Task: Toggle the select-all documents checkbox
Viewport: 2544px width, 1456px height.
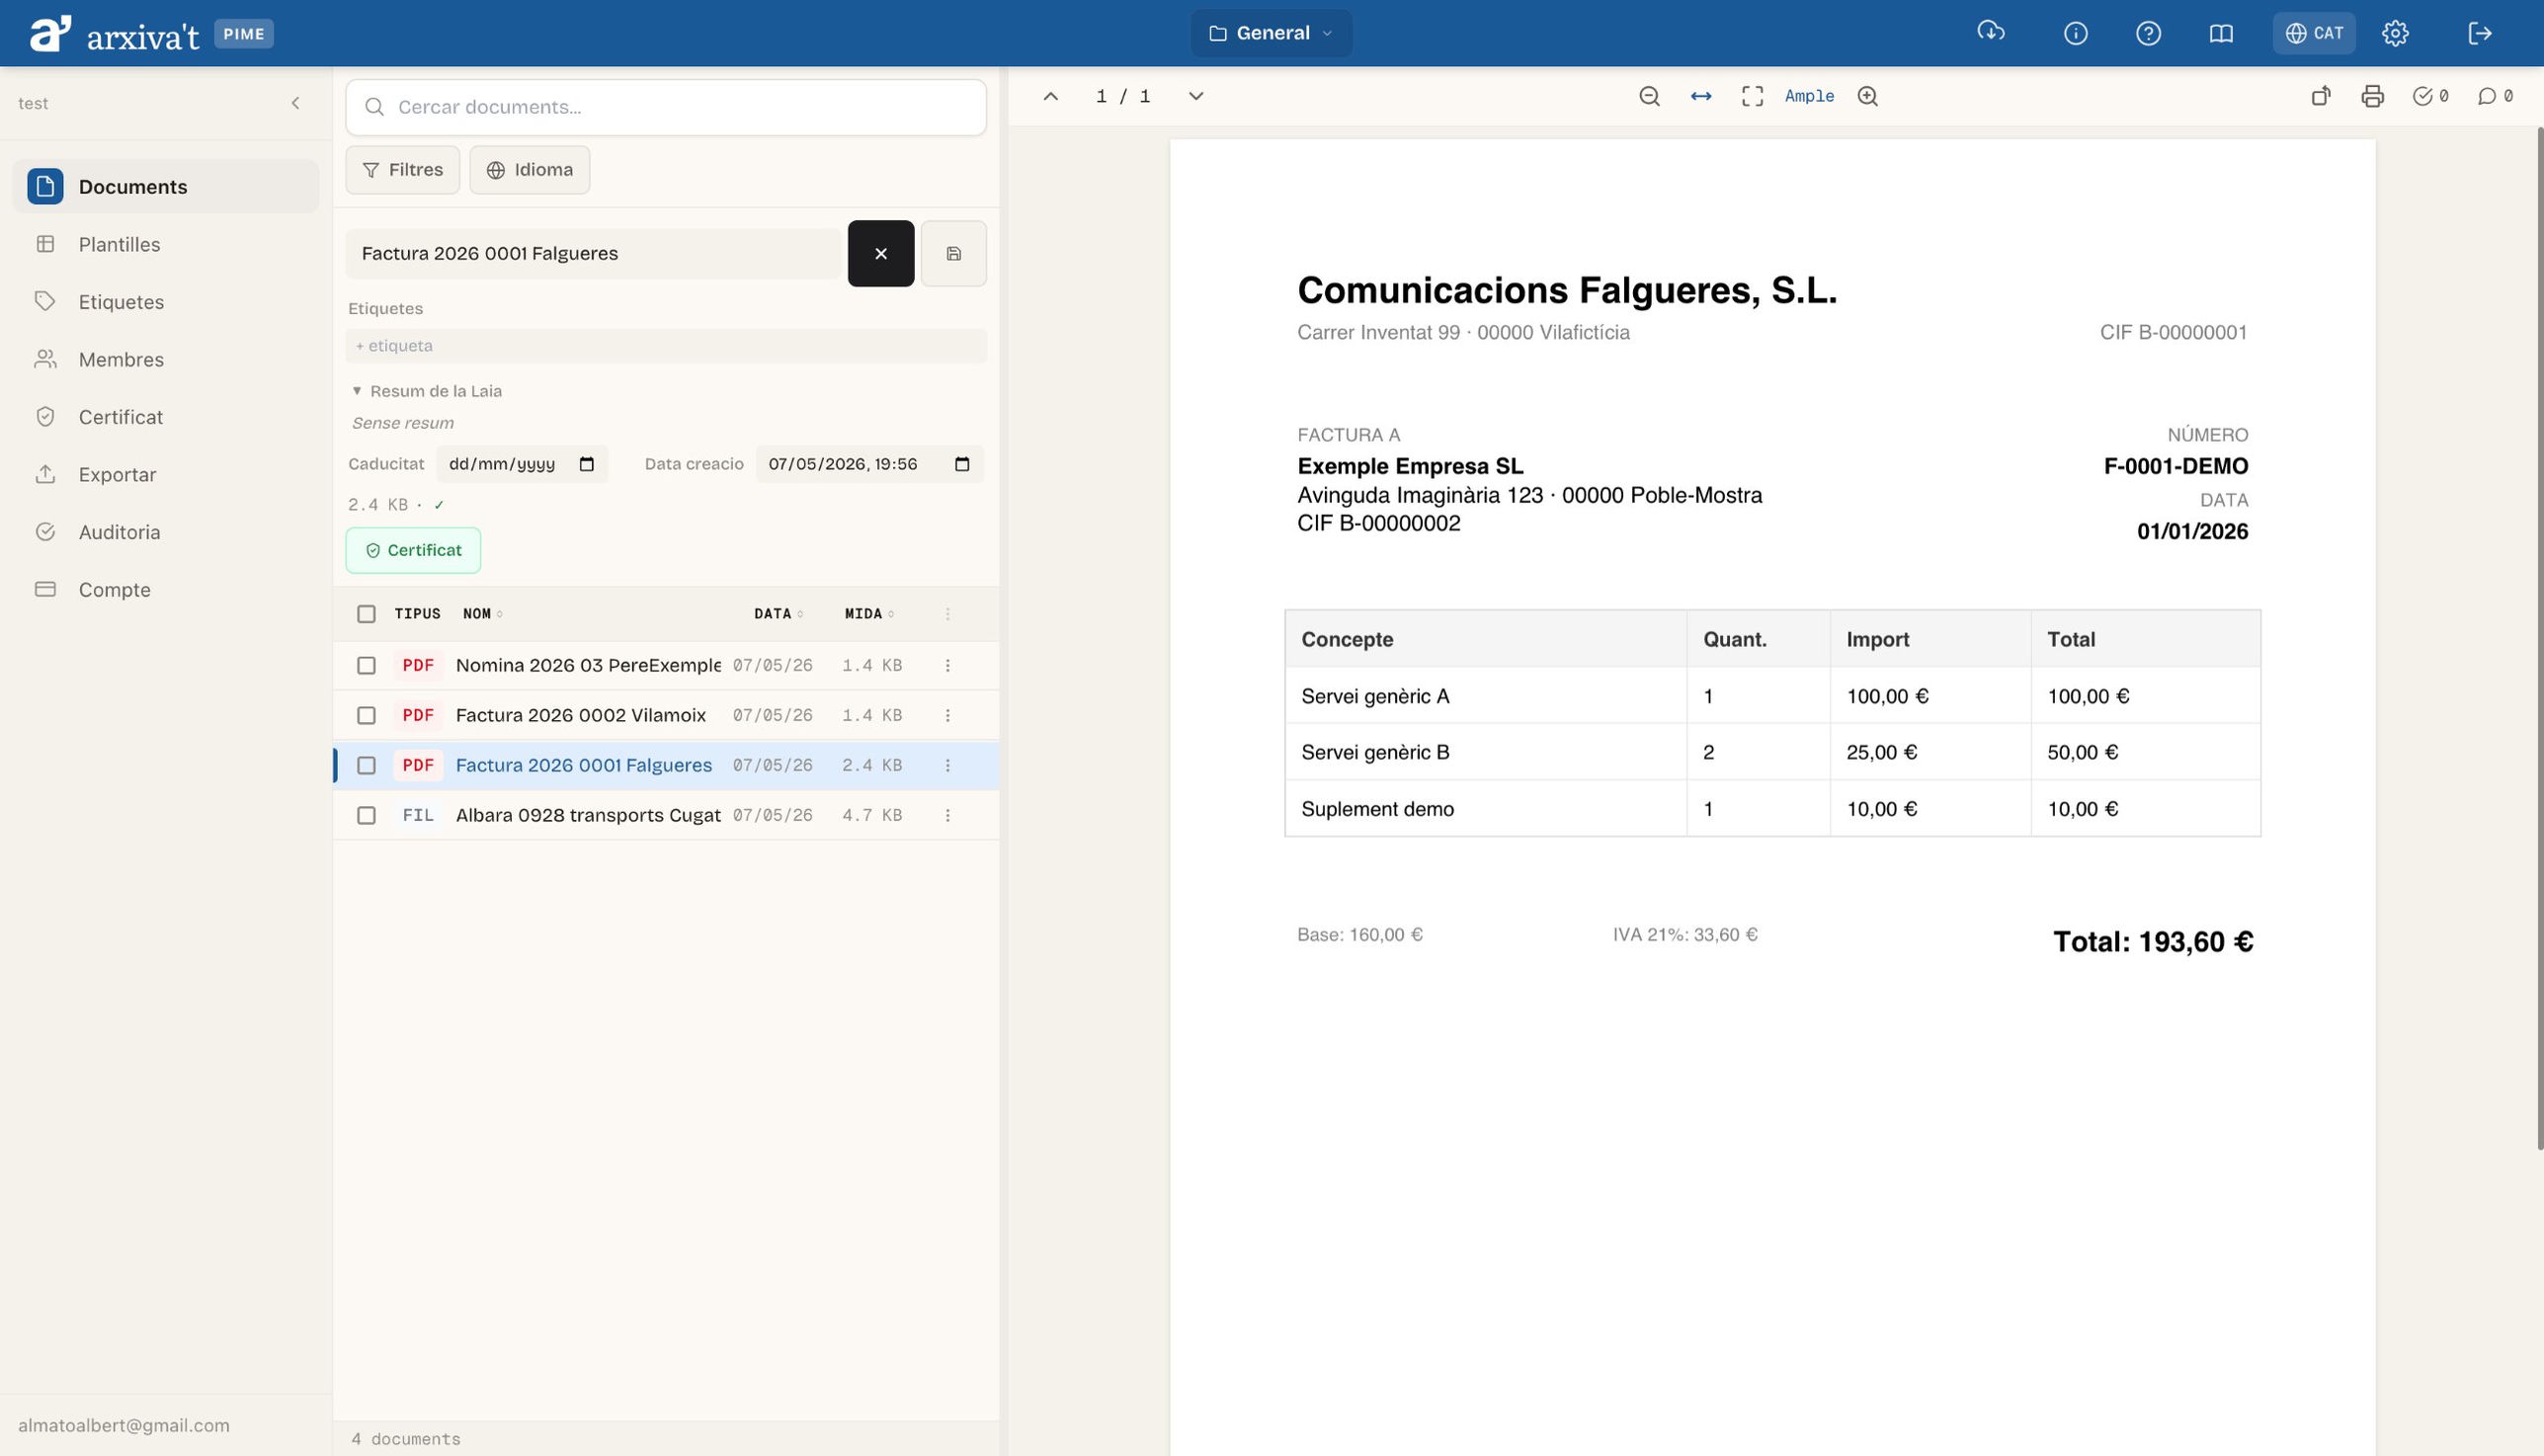Action: 366,614
